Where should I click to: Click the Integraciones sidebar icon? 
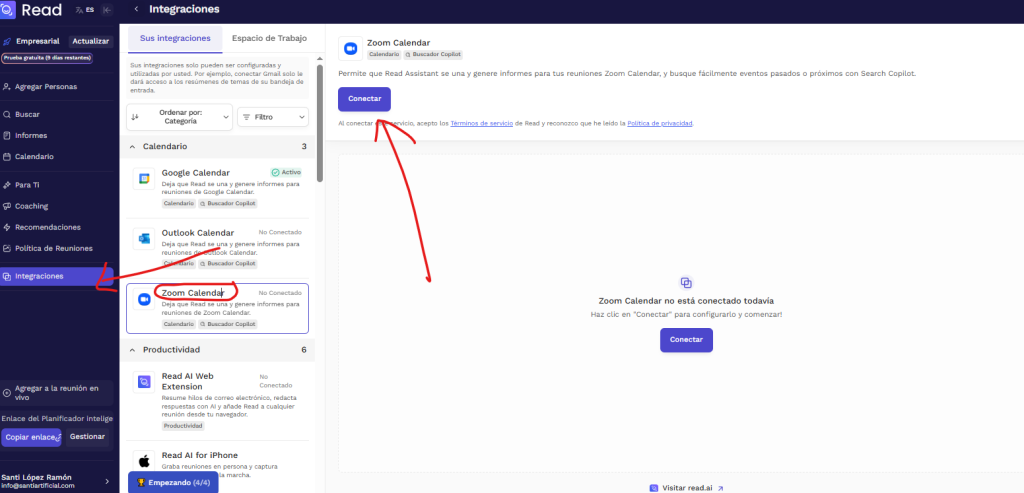7,276
